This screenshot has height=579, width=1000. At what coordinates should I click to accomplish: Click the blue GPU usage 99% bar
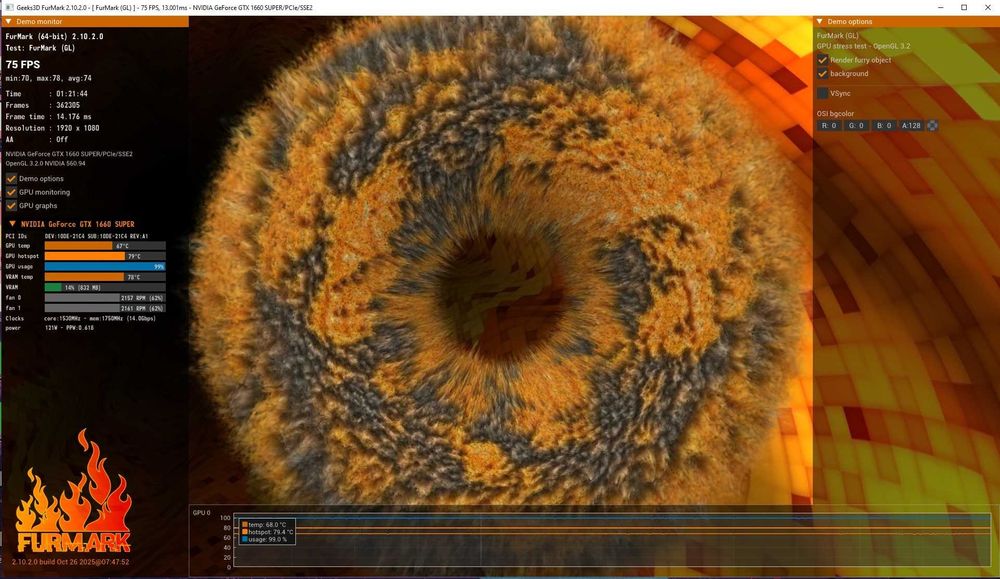[105, 267]
